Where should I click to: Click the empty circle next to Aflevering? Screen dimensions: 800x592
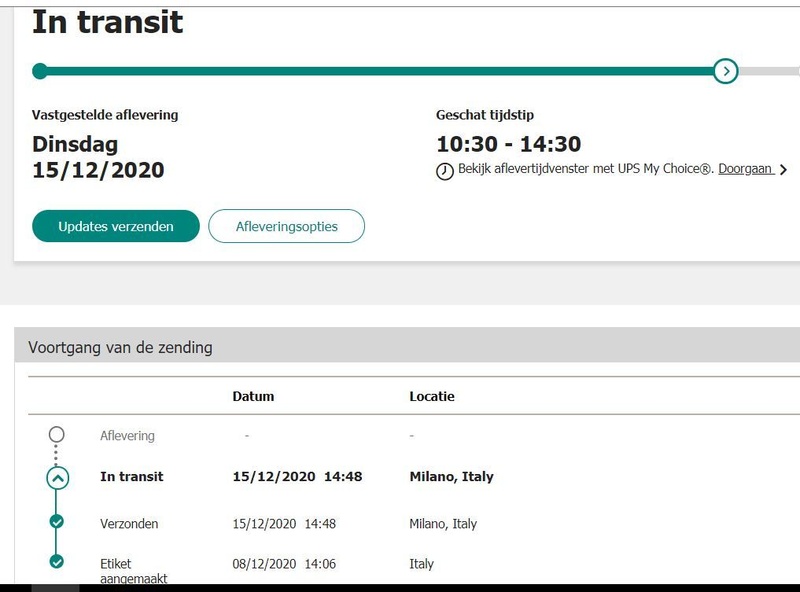click(x=56, y=435)
